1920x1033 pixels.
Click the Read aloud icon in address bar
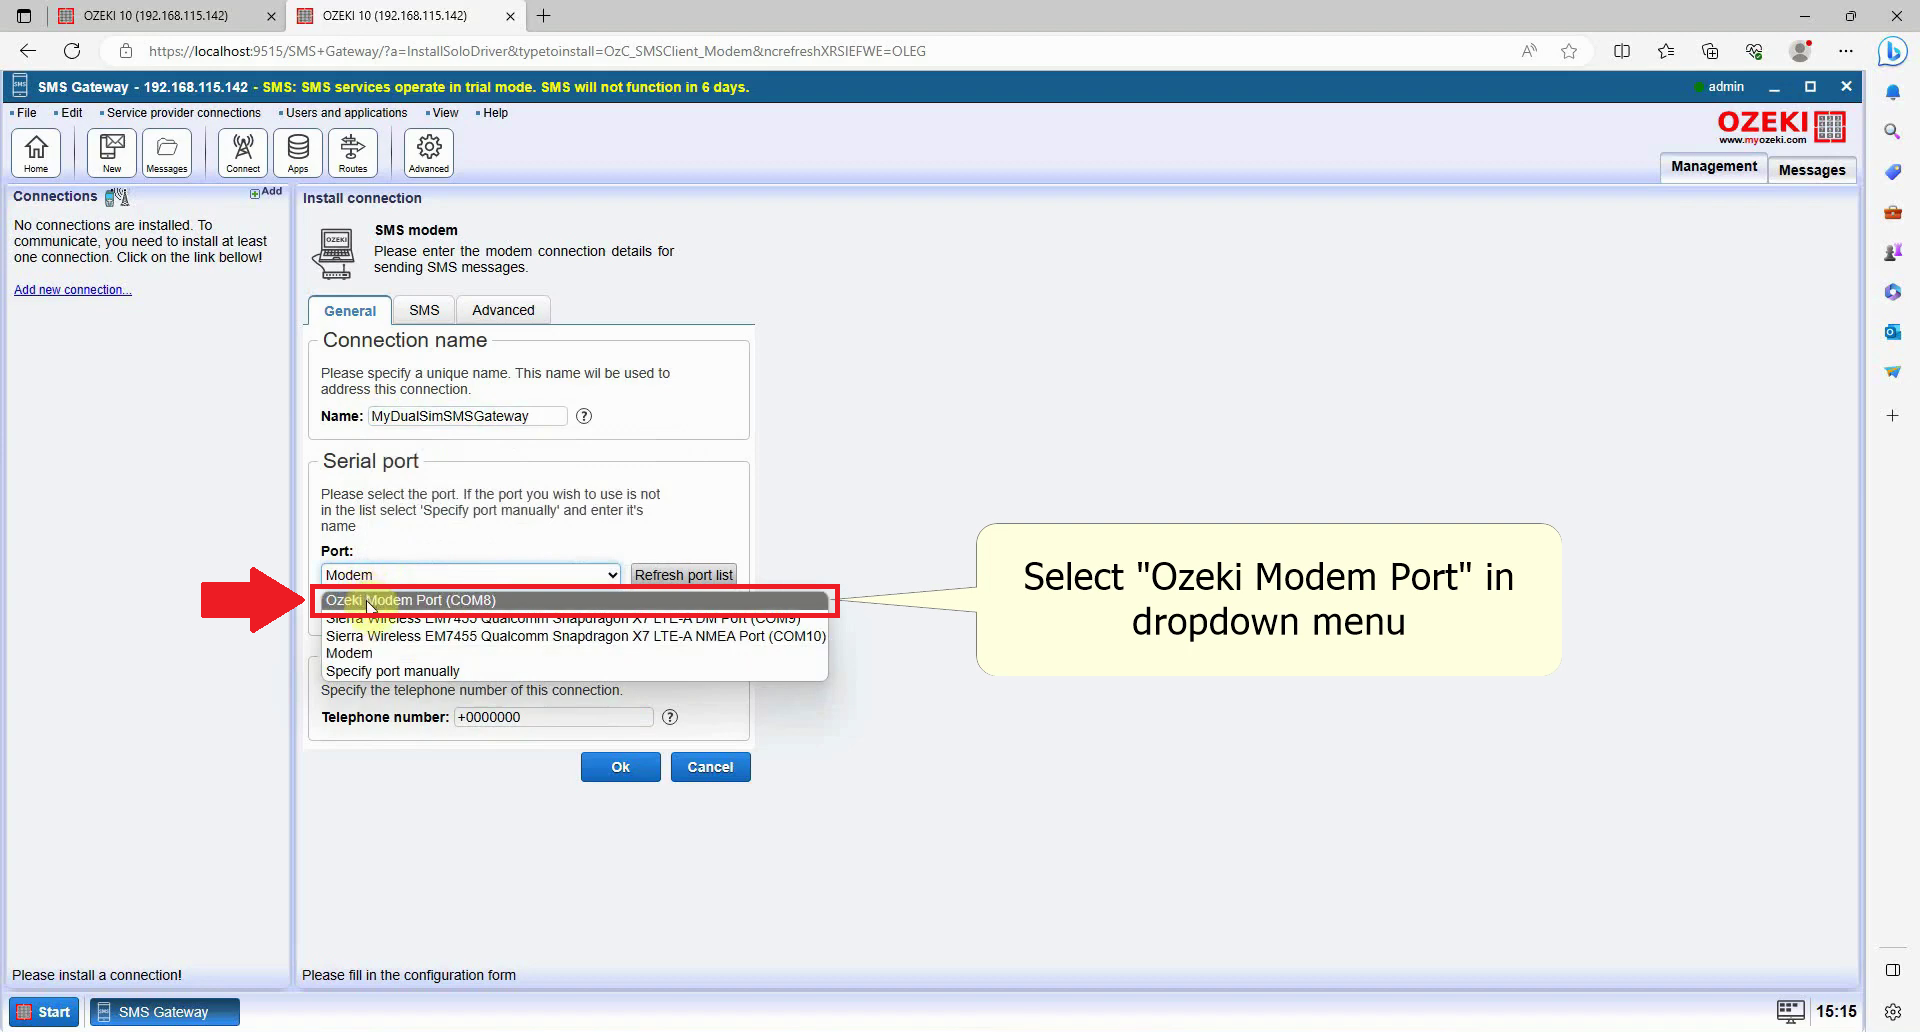(1529, 51)
